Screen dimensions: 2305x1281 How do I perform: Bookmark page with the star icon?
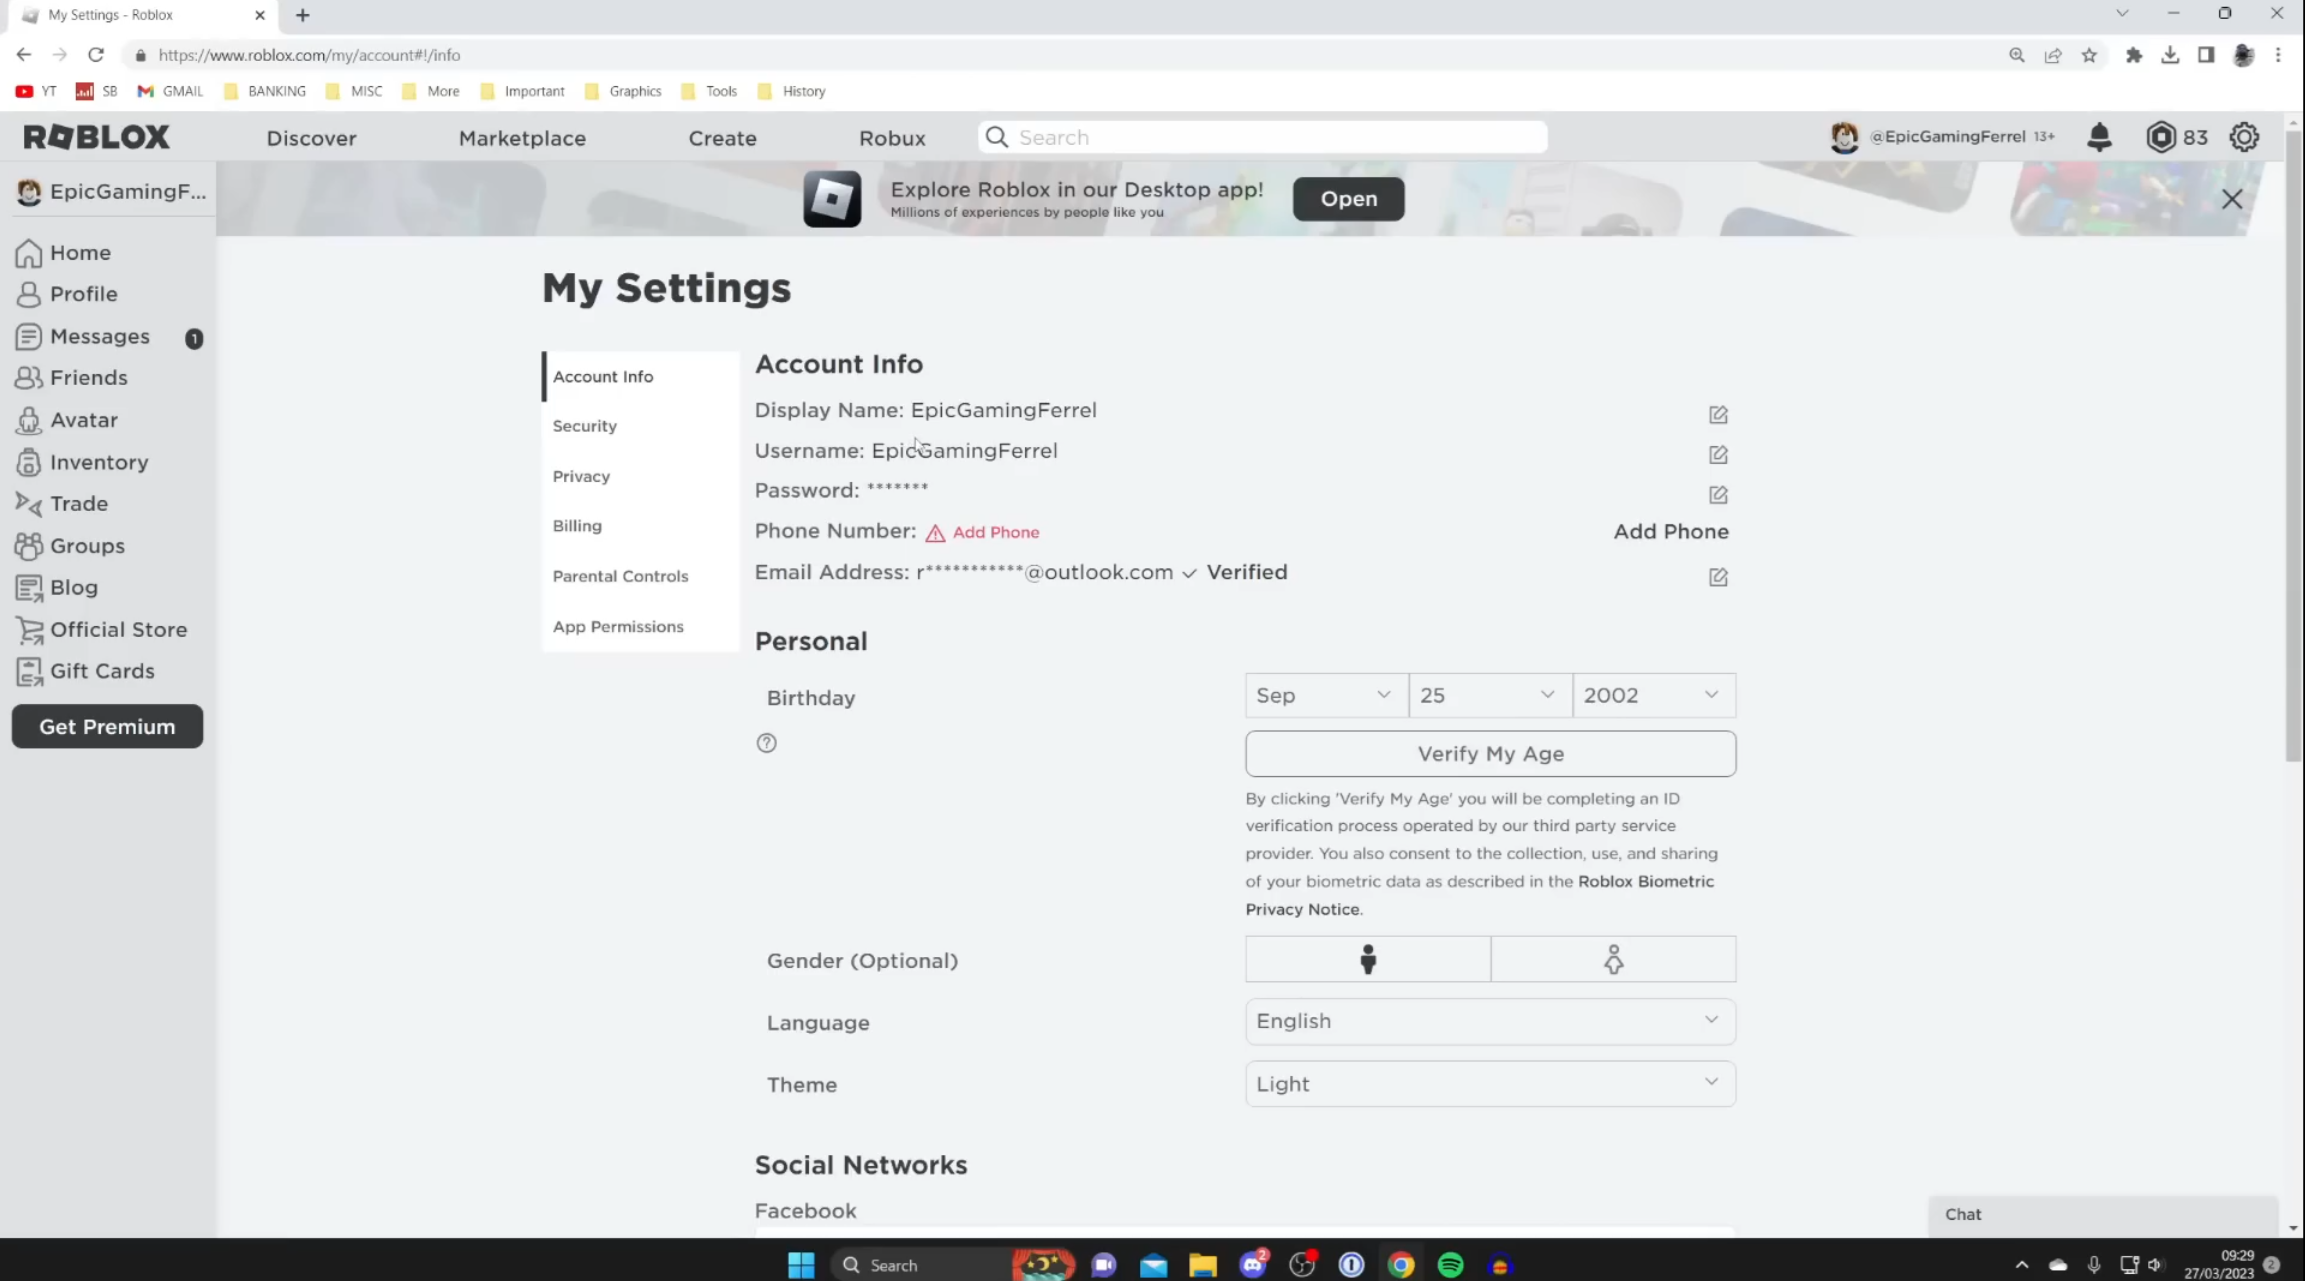(x=2089, y=55)
